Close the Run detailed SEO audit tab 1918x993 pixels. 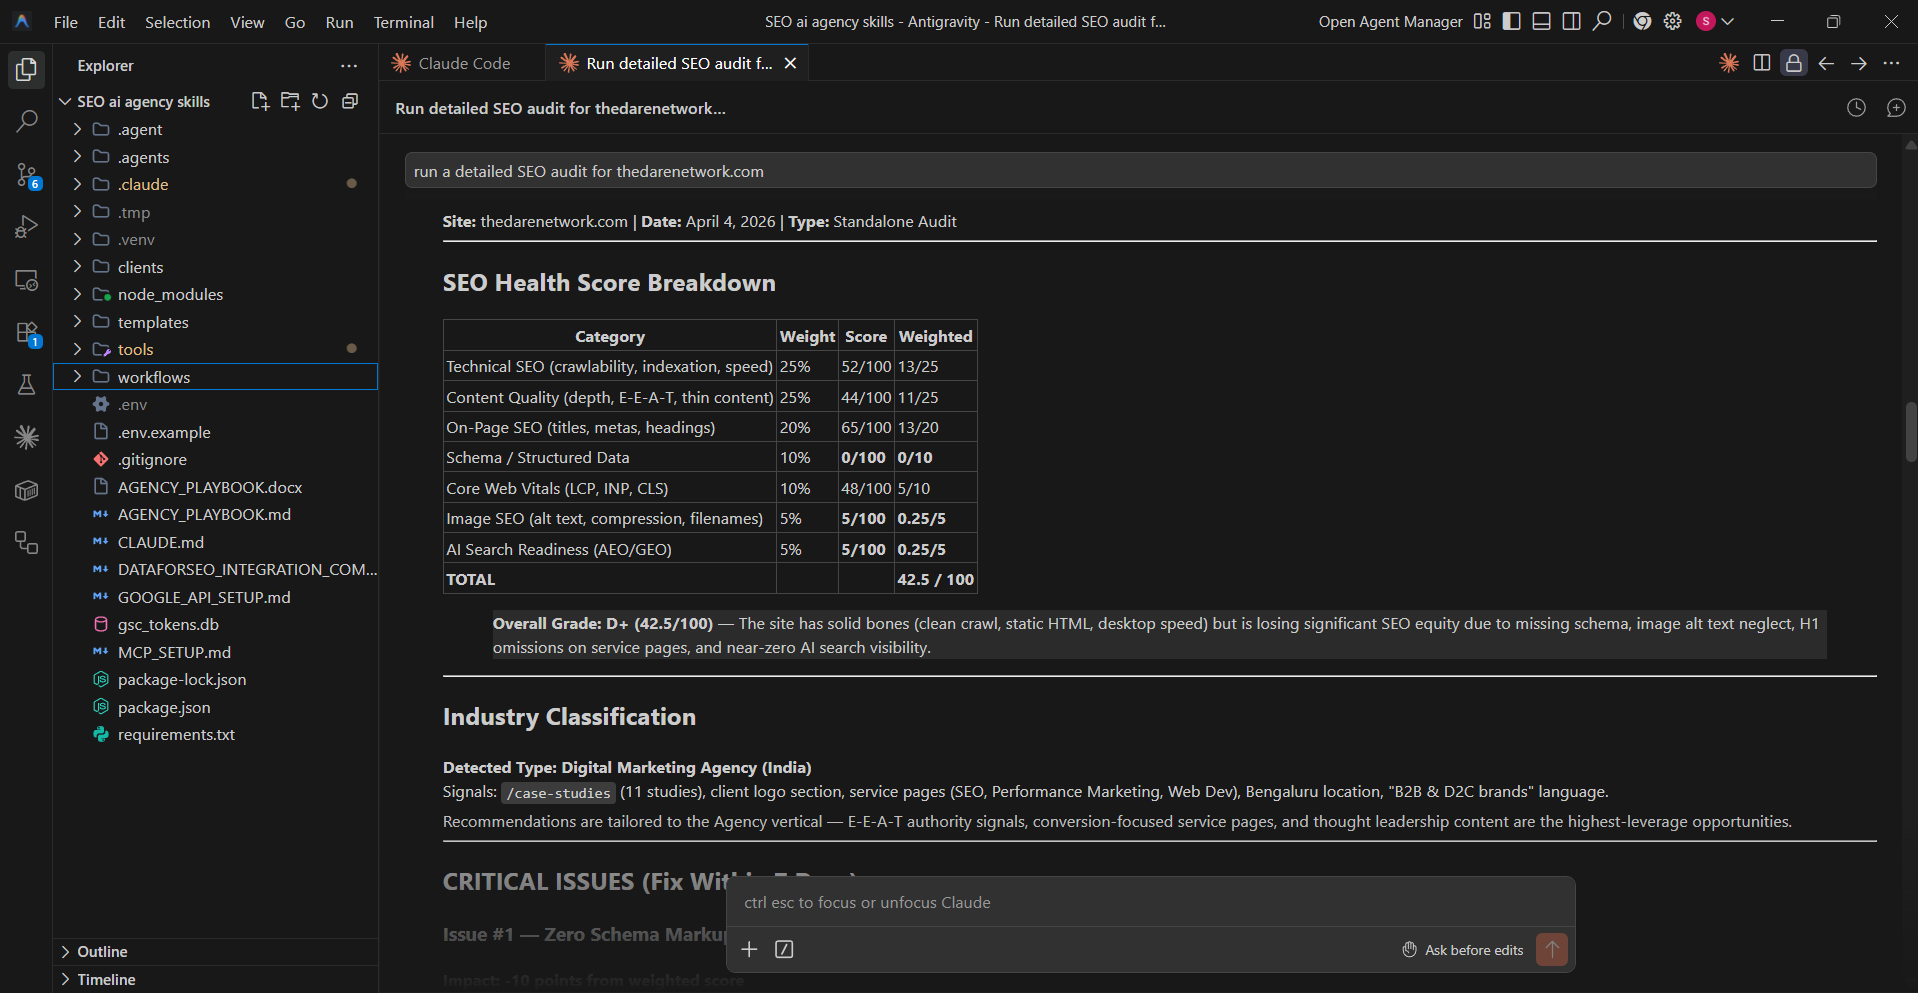pos(790,63)
